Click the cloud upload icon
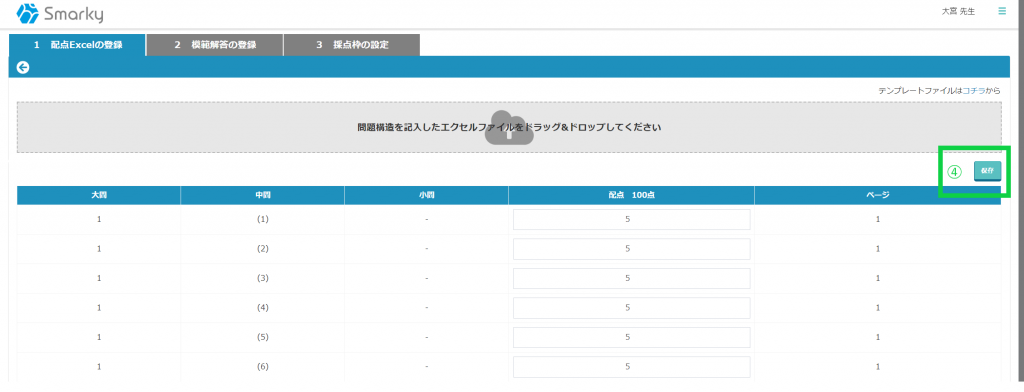1024x392 pixels. 509,127
